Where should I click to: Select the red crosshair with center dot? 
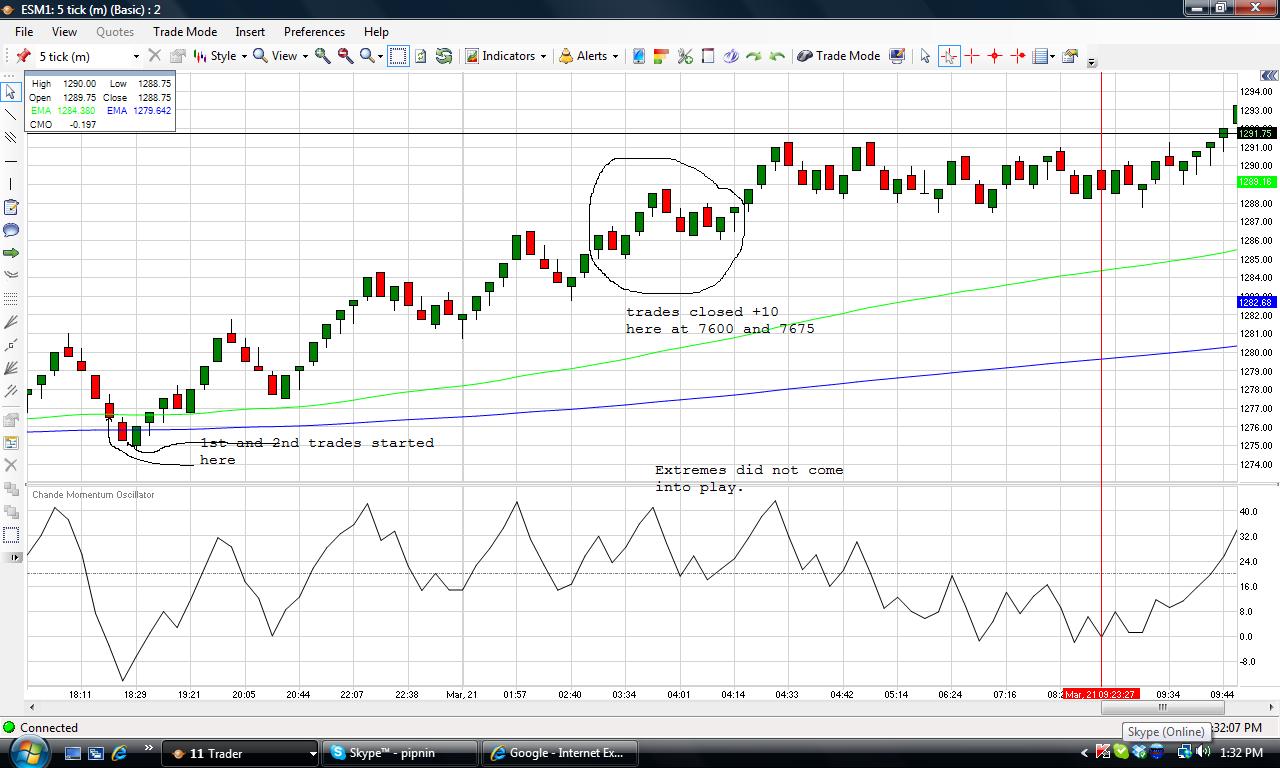click(994, 56)
